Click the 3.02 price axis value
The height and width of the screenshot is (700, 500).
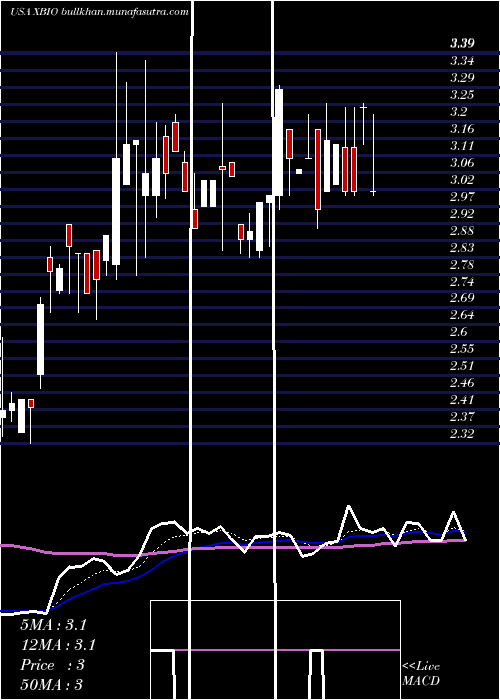coord(462,179)
